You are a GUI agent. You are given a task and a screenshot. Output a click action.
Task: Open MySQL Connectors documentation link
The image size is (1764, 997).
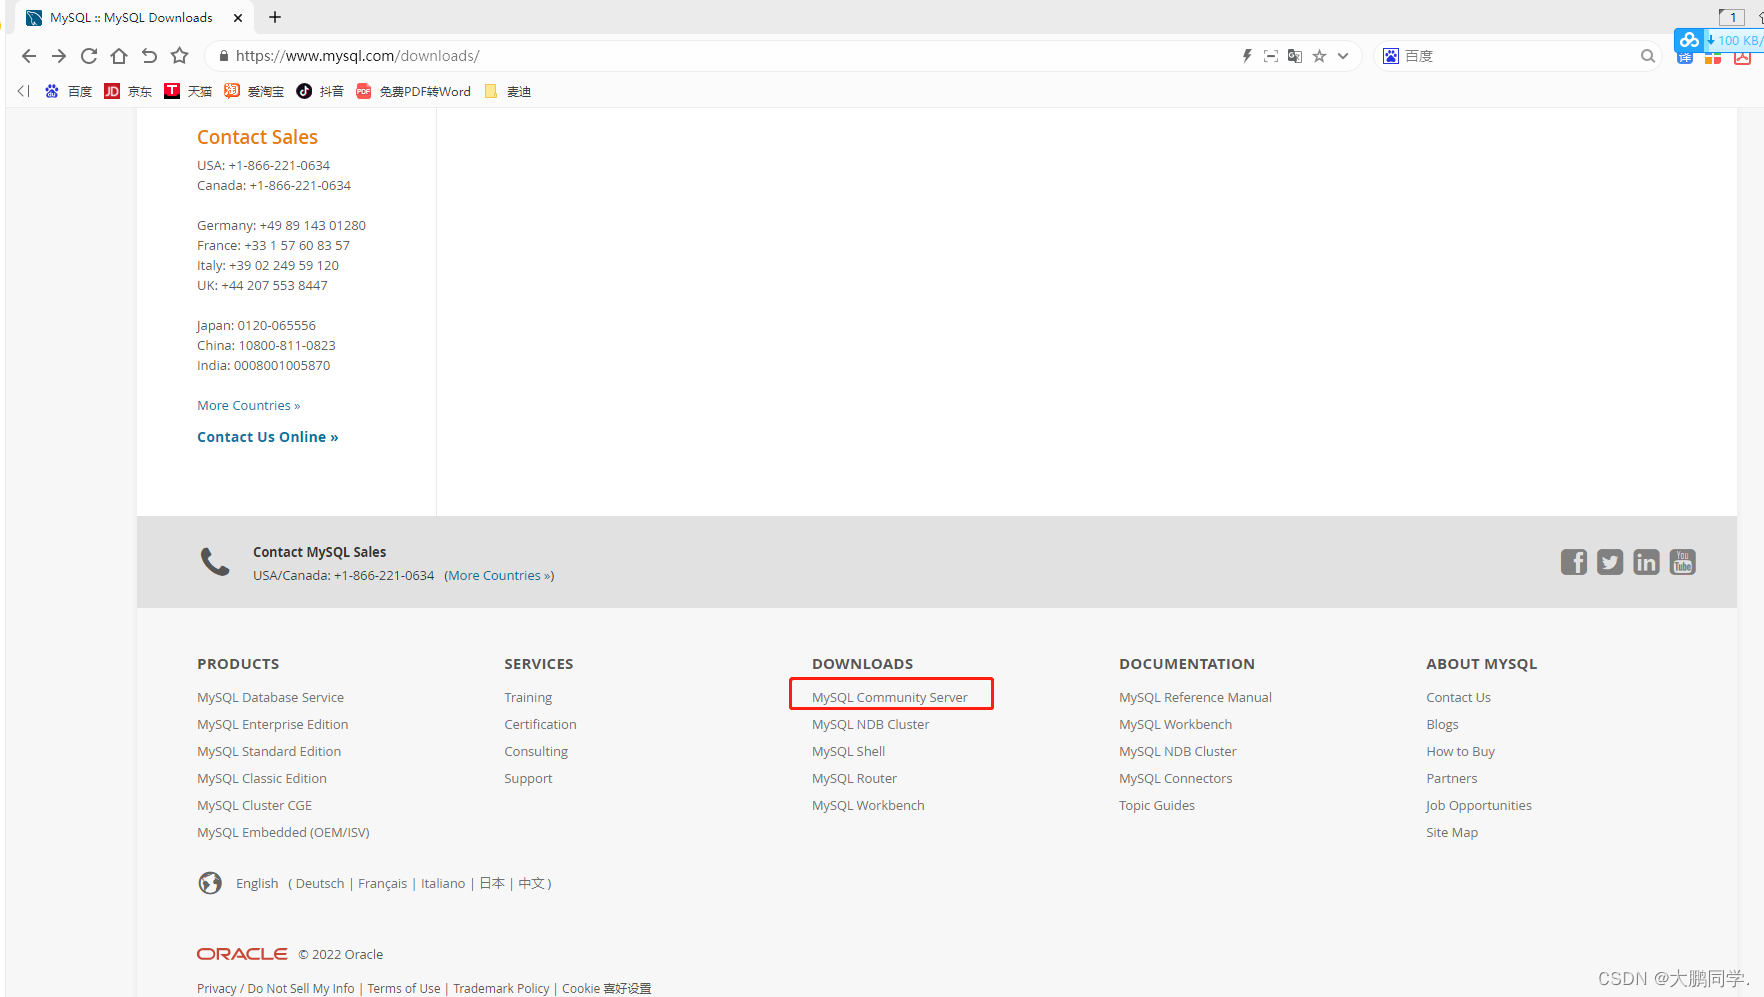[1175, 778]
